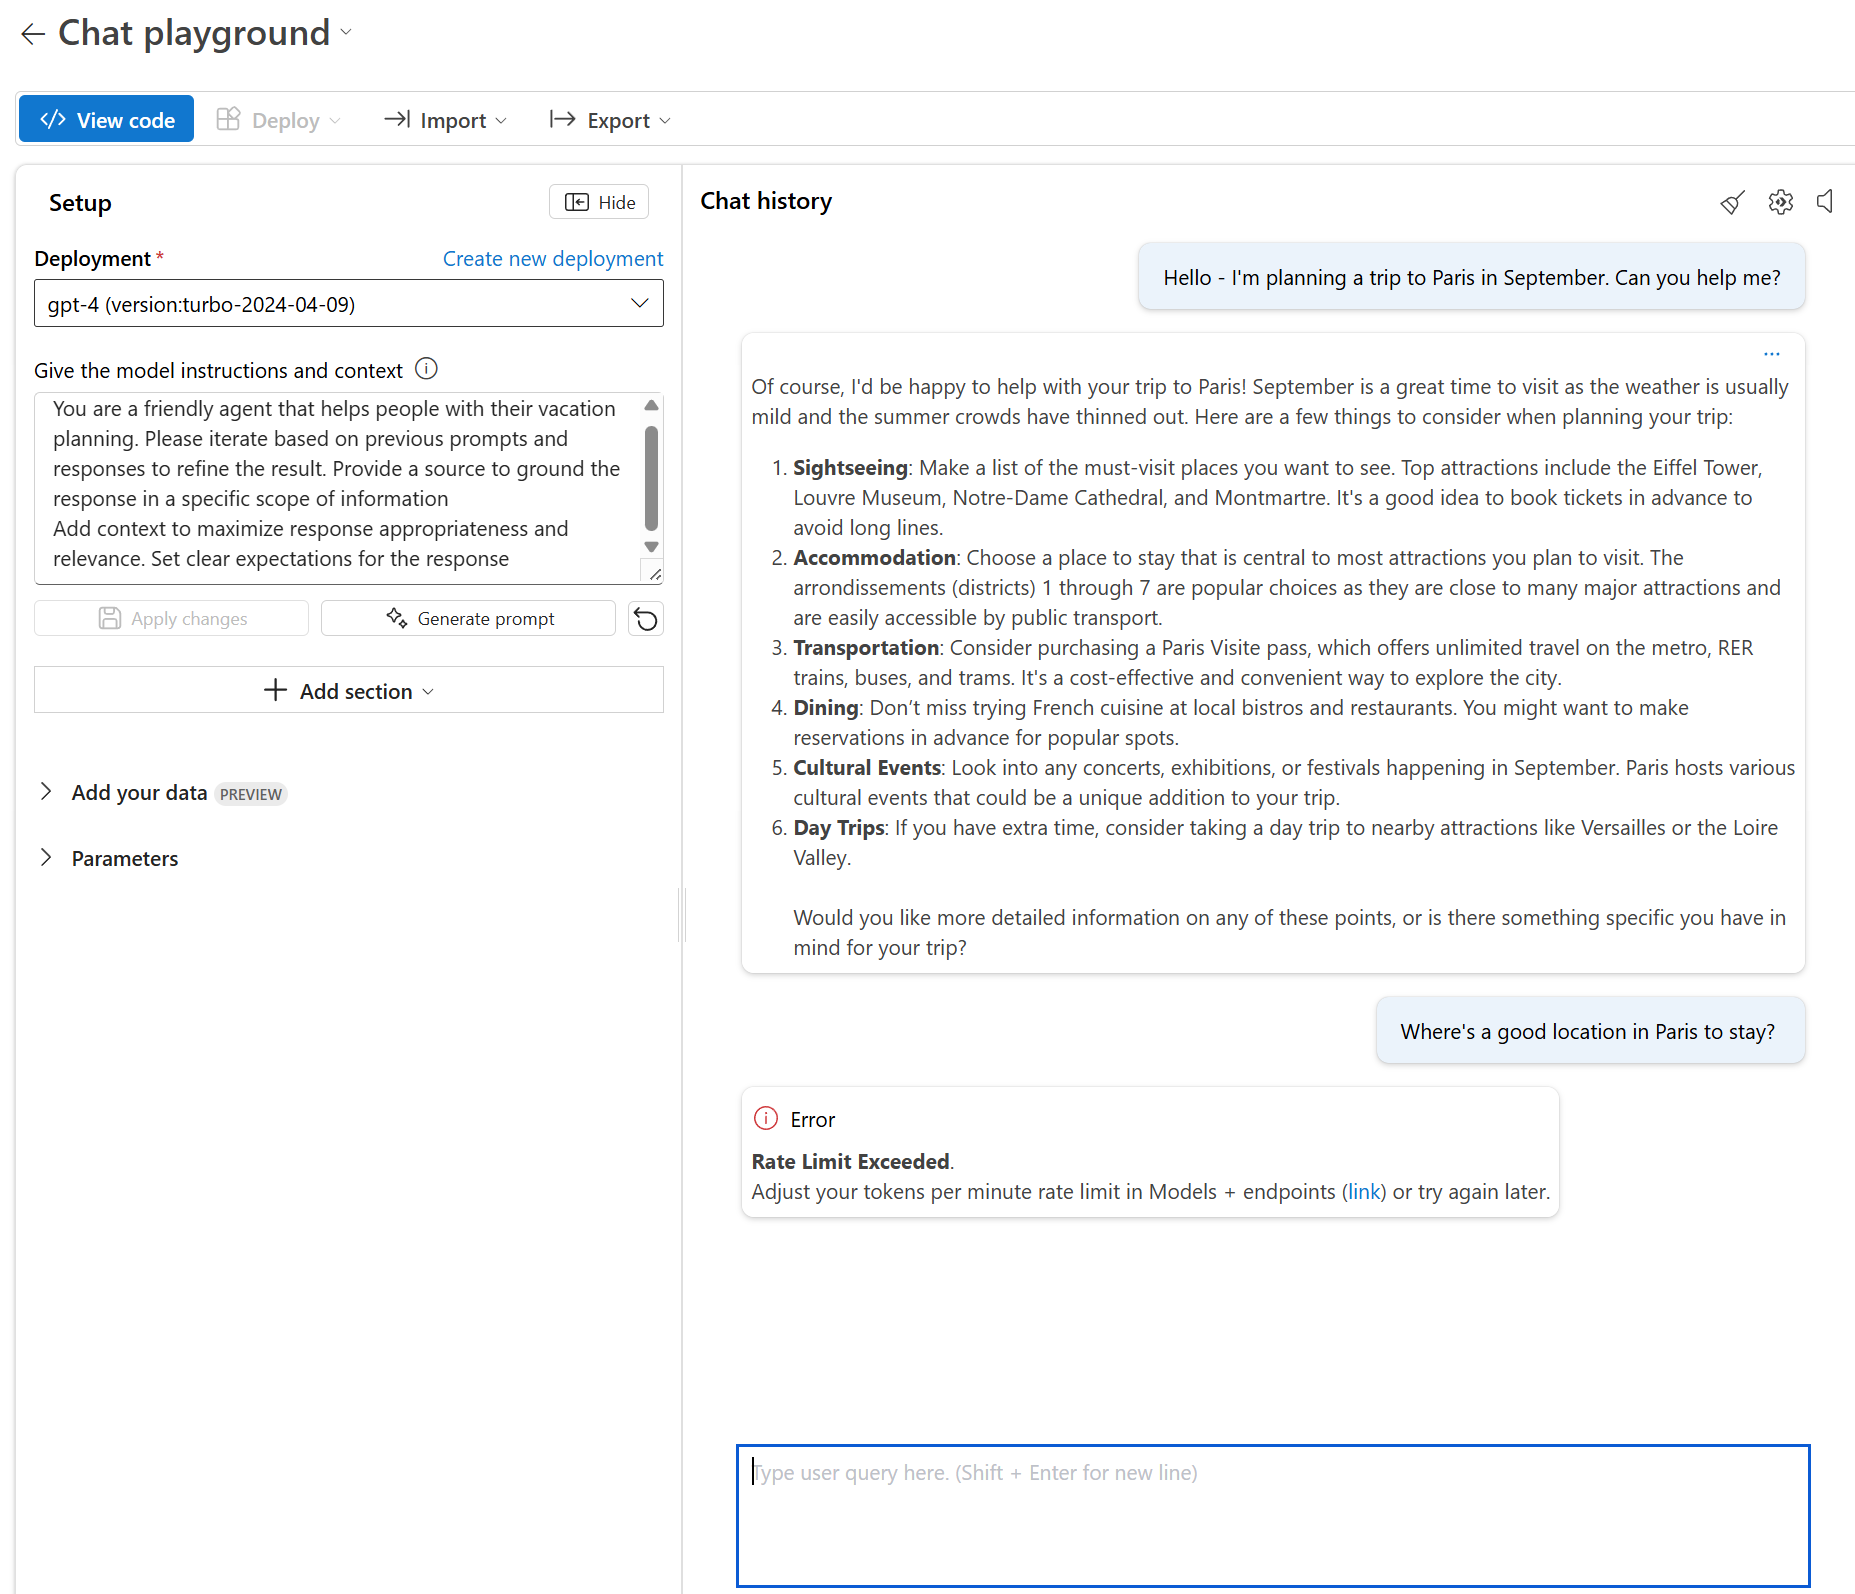Click the Chat history heading
Viewport: 1855px width, 1594px height.
coord(766,201)
